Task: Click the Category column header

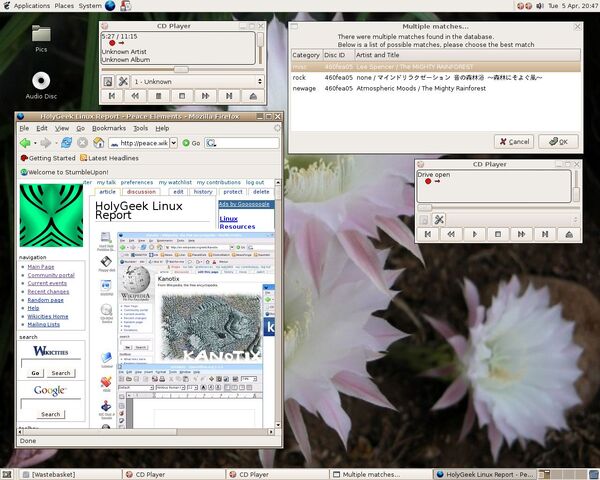Action: [307, 55]
